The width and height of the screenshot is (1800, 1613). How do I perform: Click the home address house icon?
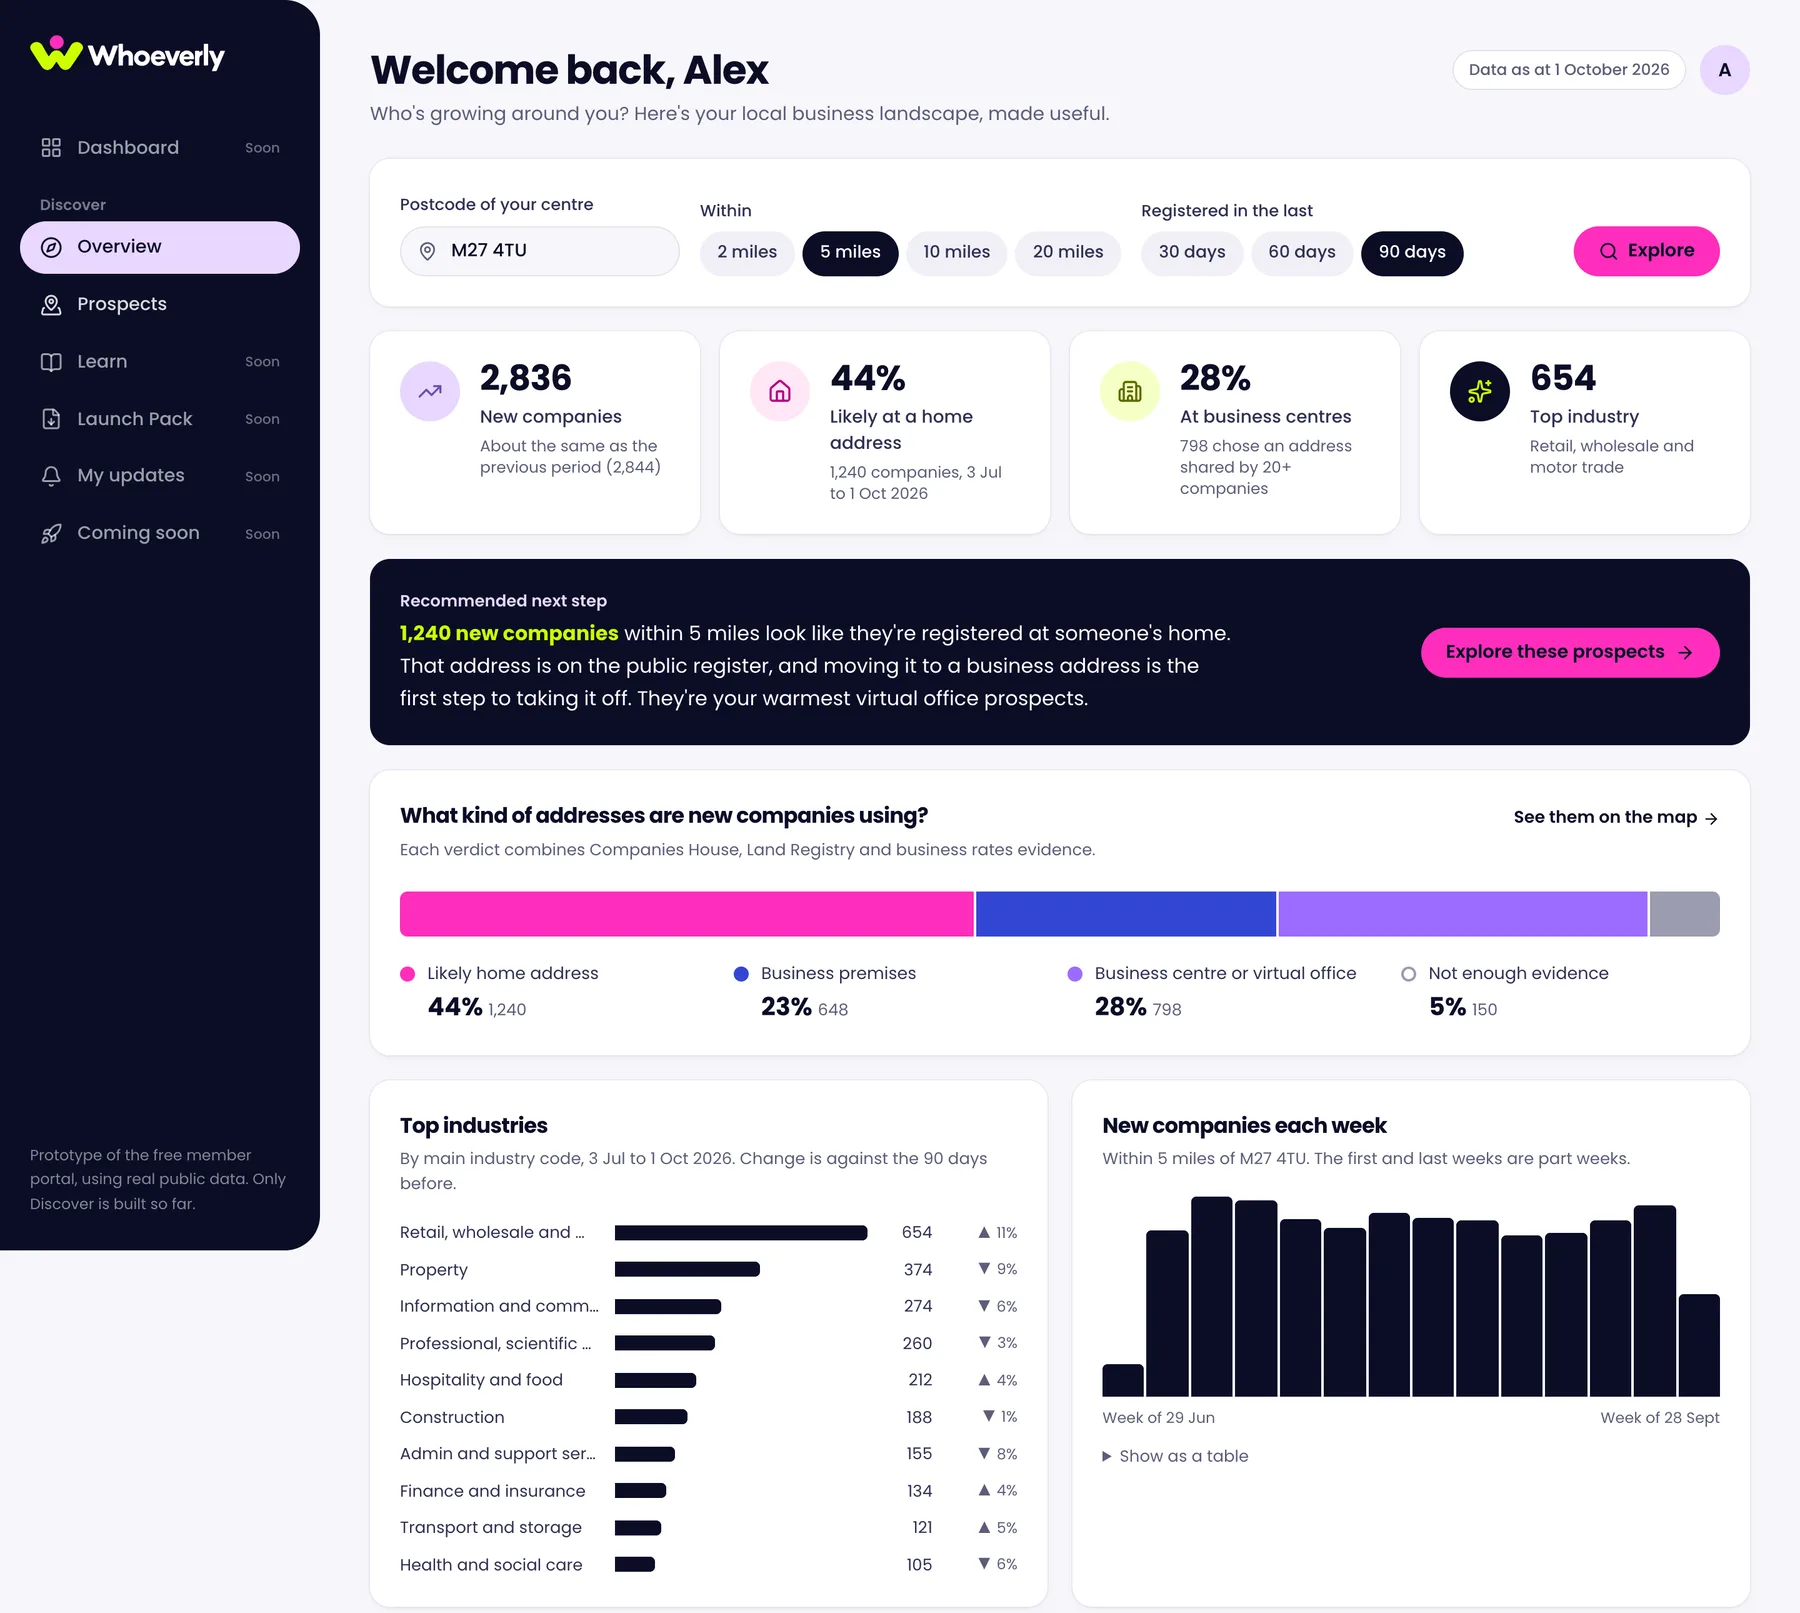780,391
